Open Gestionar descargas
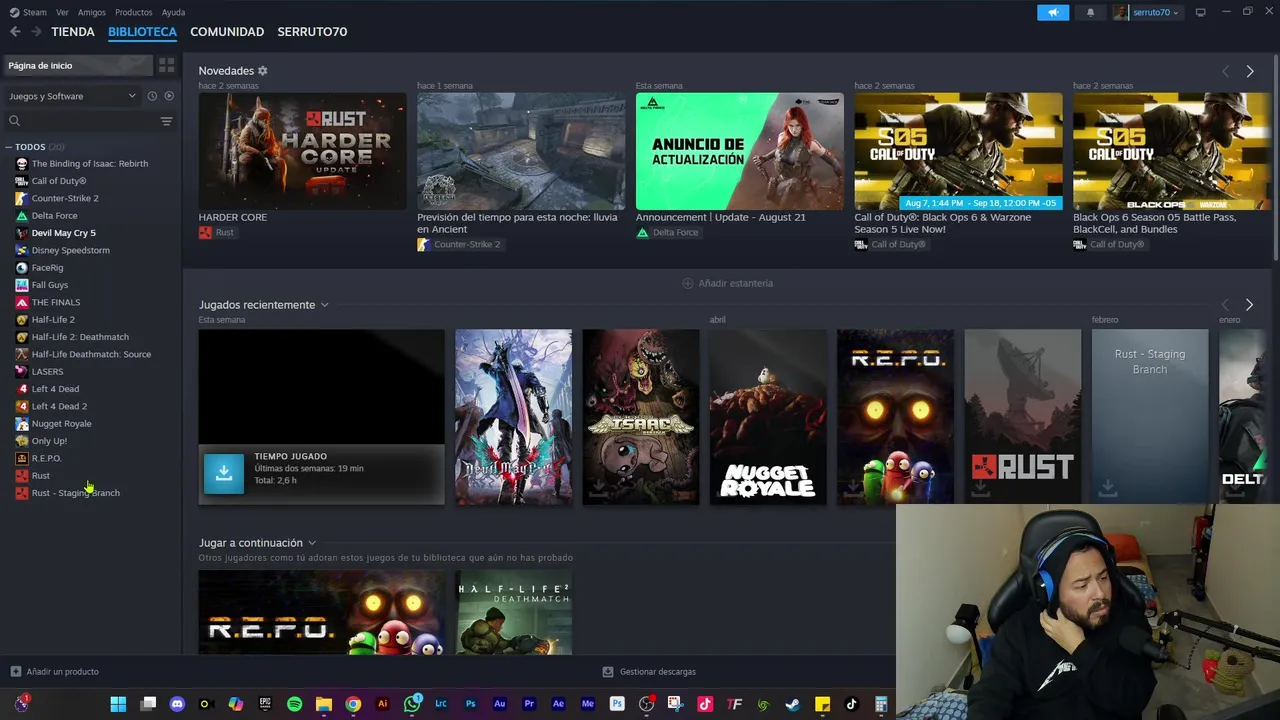Screen dimensions: 1280x720 649,672
